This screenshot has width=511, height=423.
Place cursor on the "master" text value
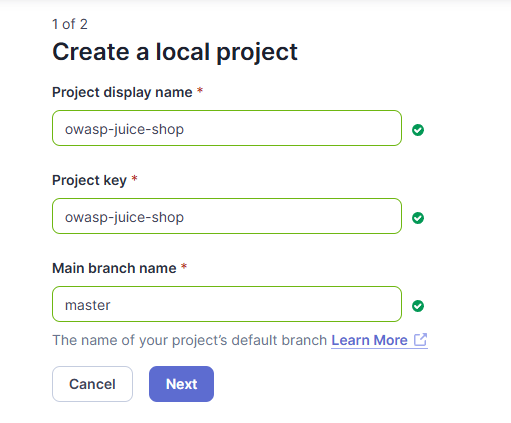pos(87,305)
